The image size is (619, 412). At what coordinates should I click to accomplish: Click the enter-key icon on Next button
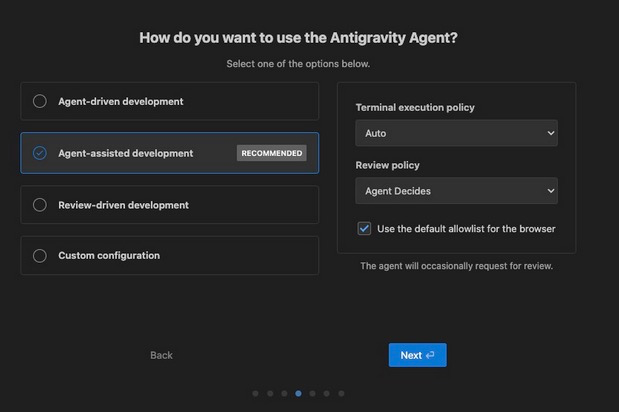[x=430, y=355]
